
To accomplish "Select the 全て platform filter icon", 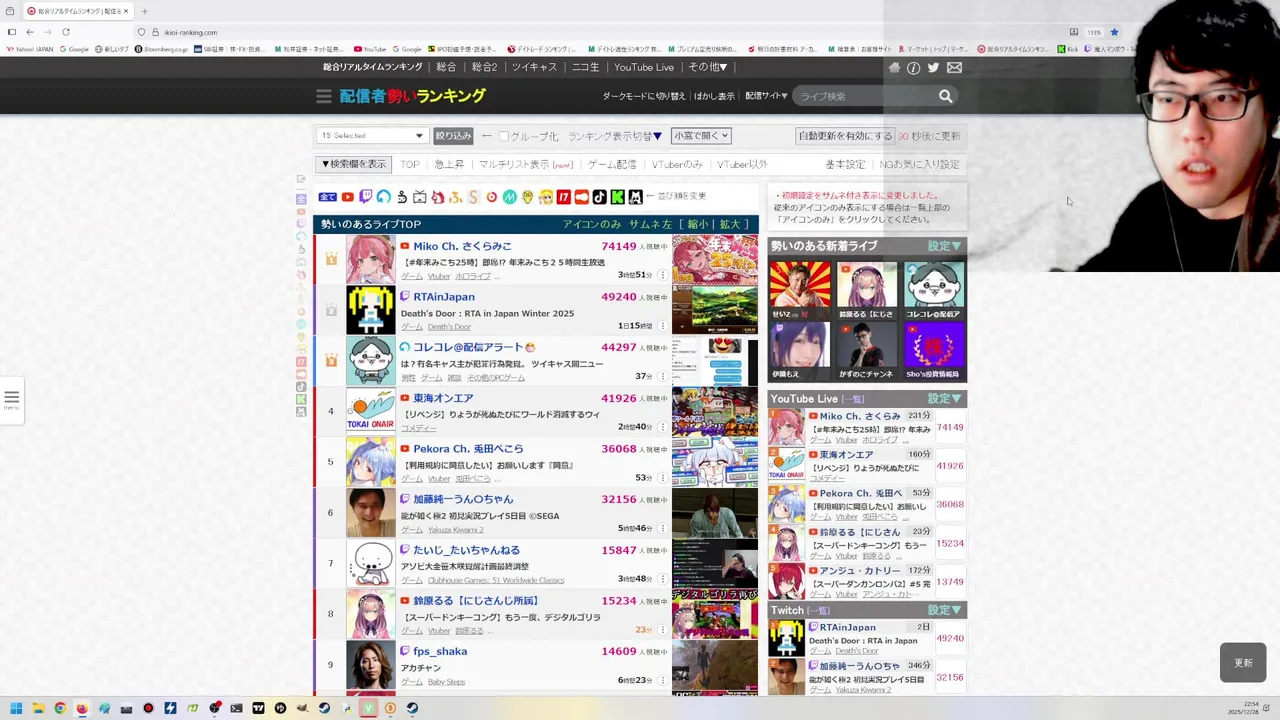I will 327,197.
